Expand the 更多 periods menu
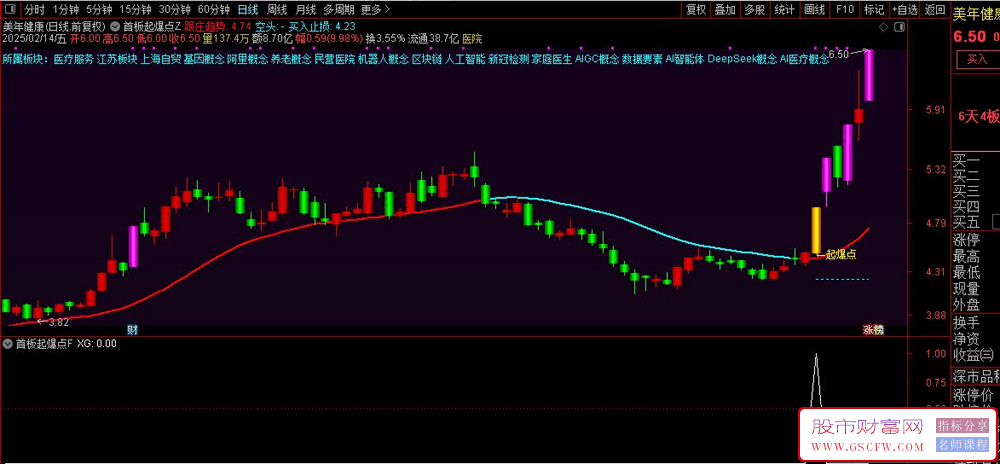 pos(376,9)
